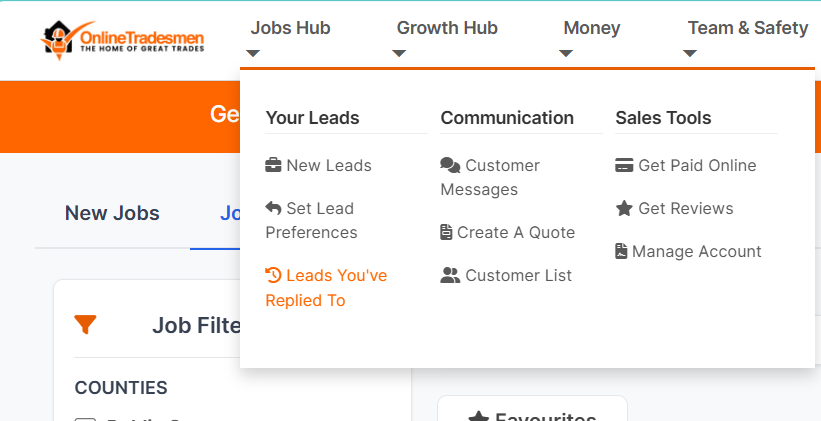Click the history icon for Leads You've Replied To

(273, 275)
